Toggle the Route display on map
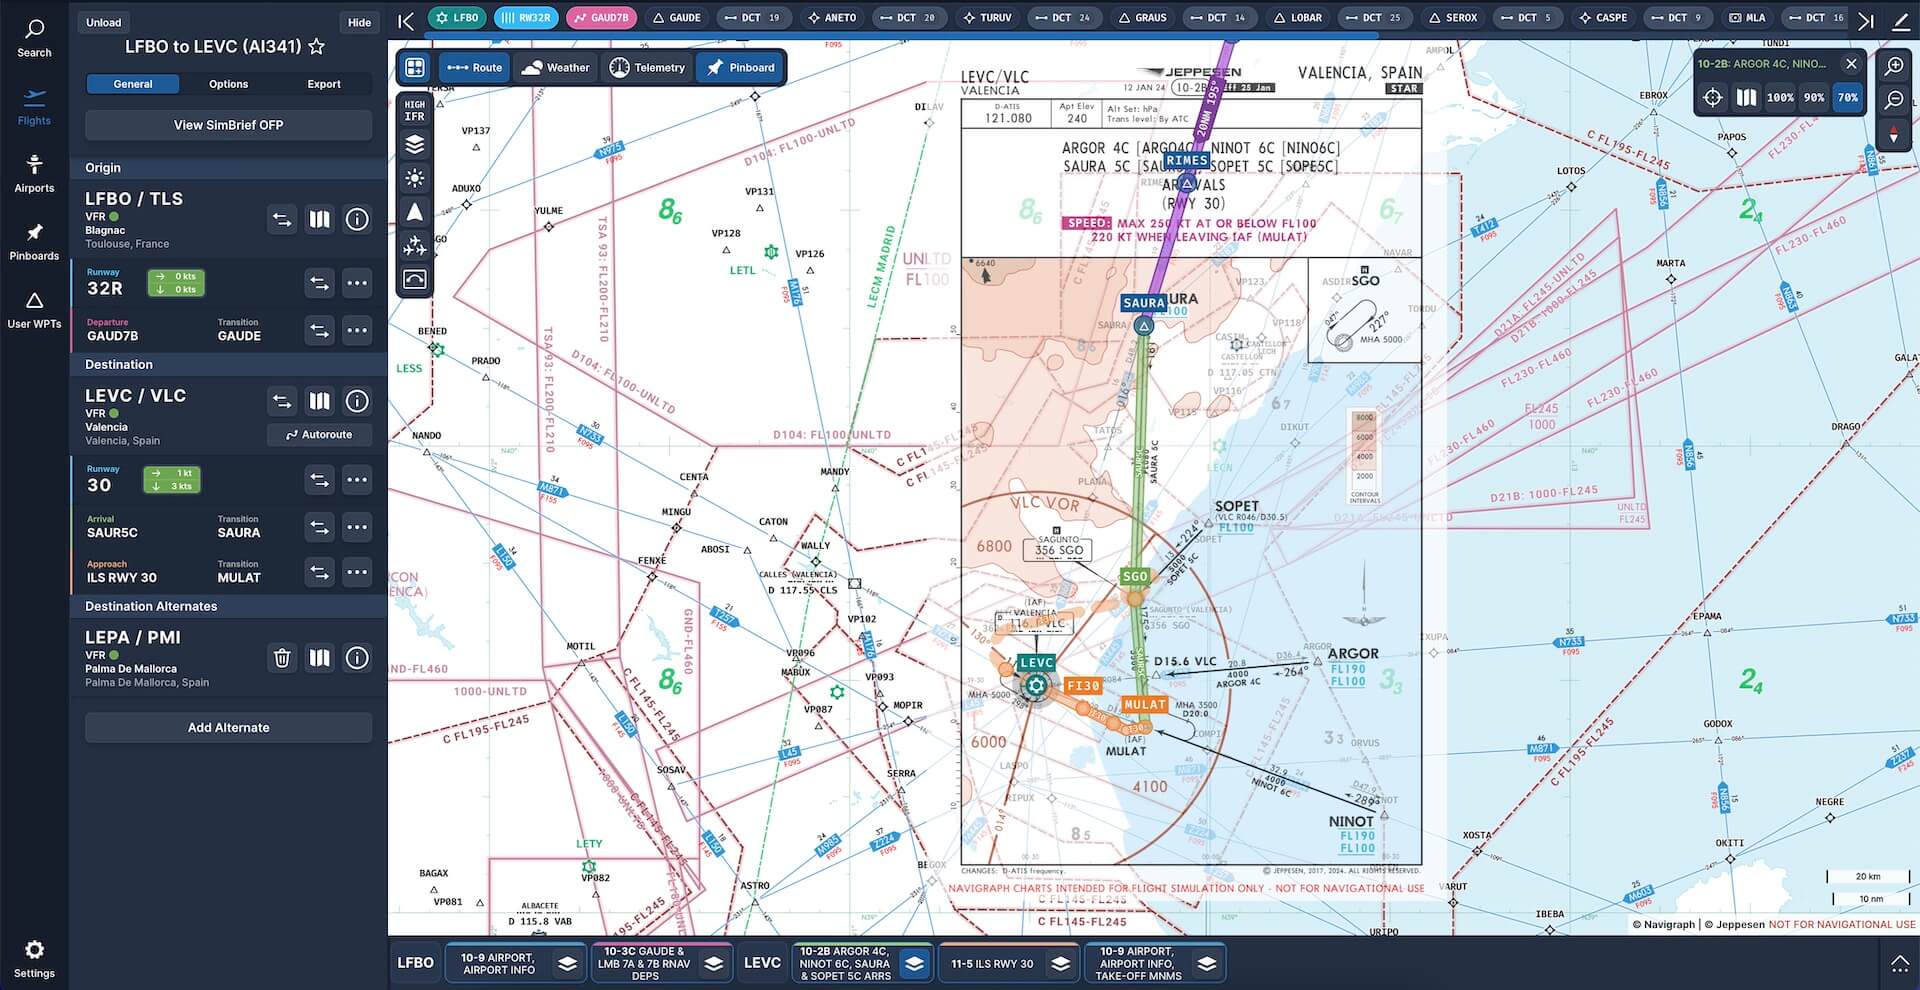The width and height of the screenshot is (1920, 990). [x=474, y=68]
